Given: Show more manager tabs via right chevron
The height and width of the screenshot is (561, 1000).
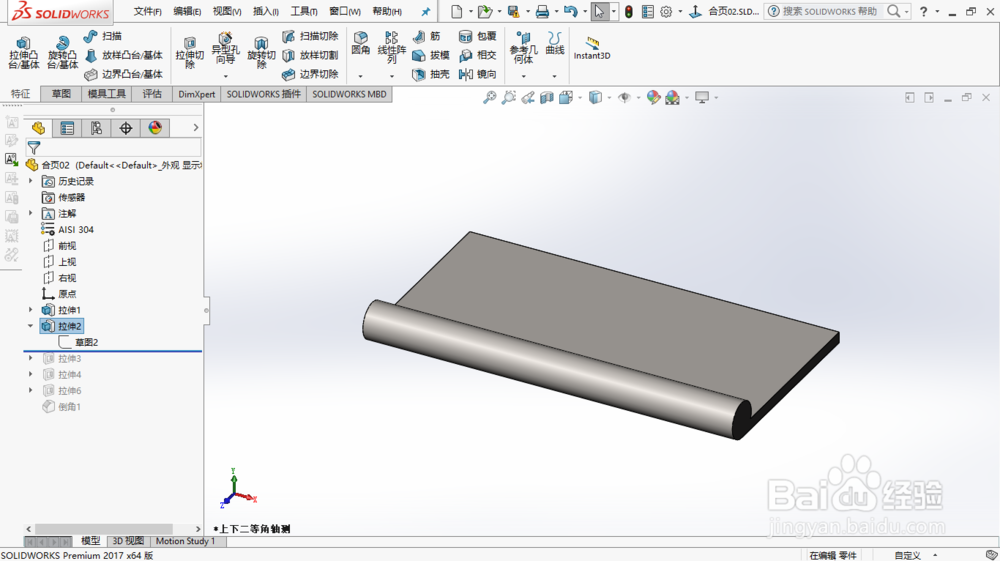Looking at the screenshot, I should pyautogui.click(x=196, y=128).
